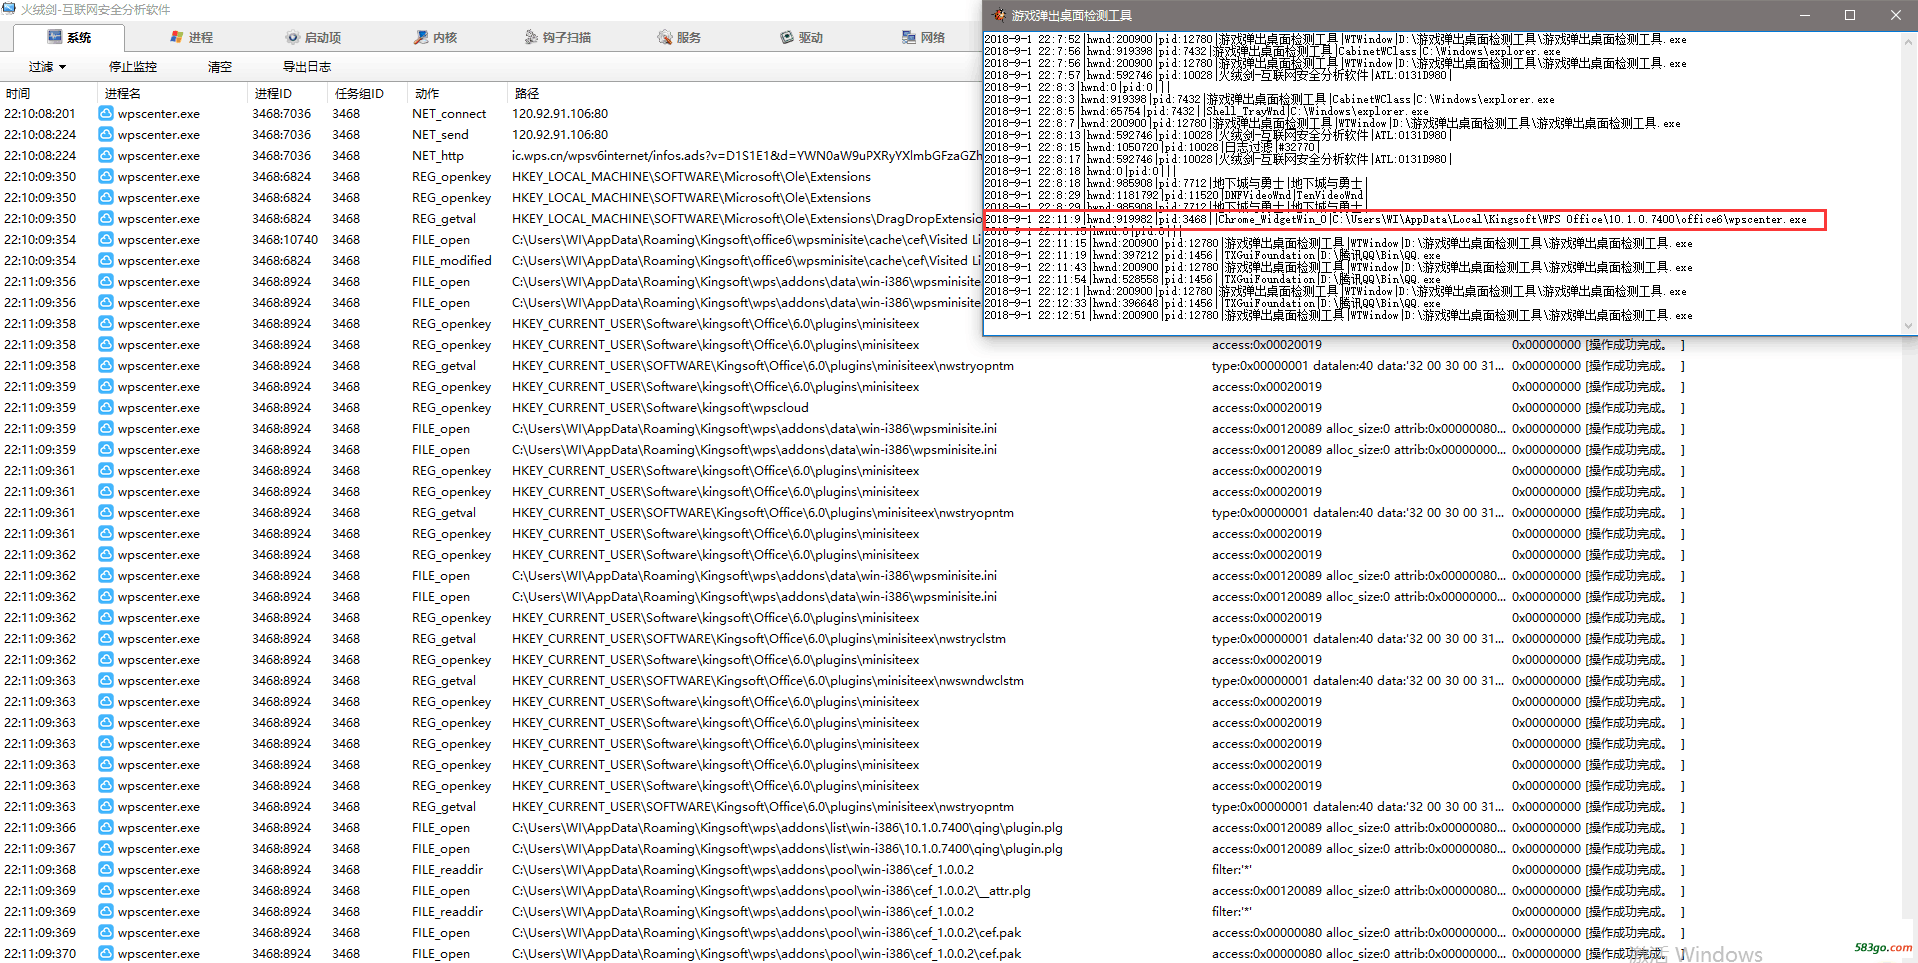Open the 服务 tab
1918x963 pixels.
[679, 37]
